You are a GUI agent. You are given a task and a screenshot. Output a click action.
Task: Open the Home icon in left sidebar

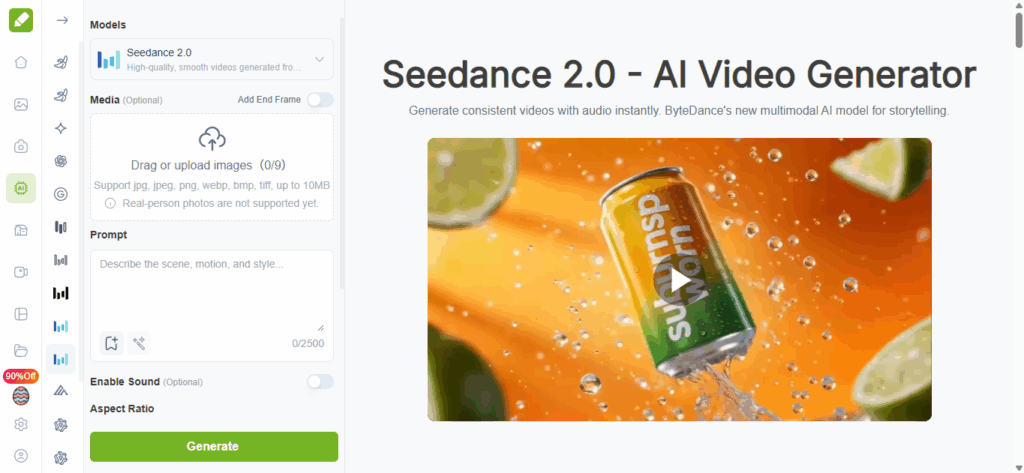(x=21, y=63)
